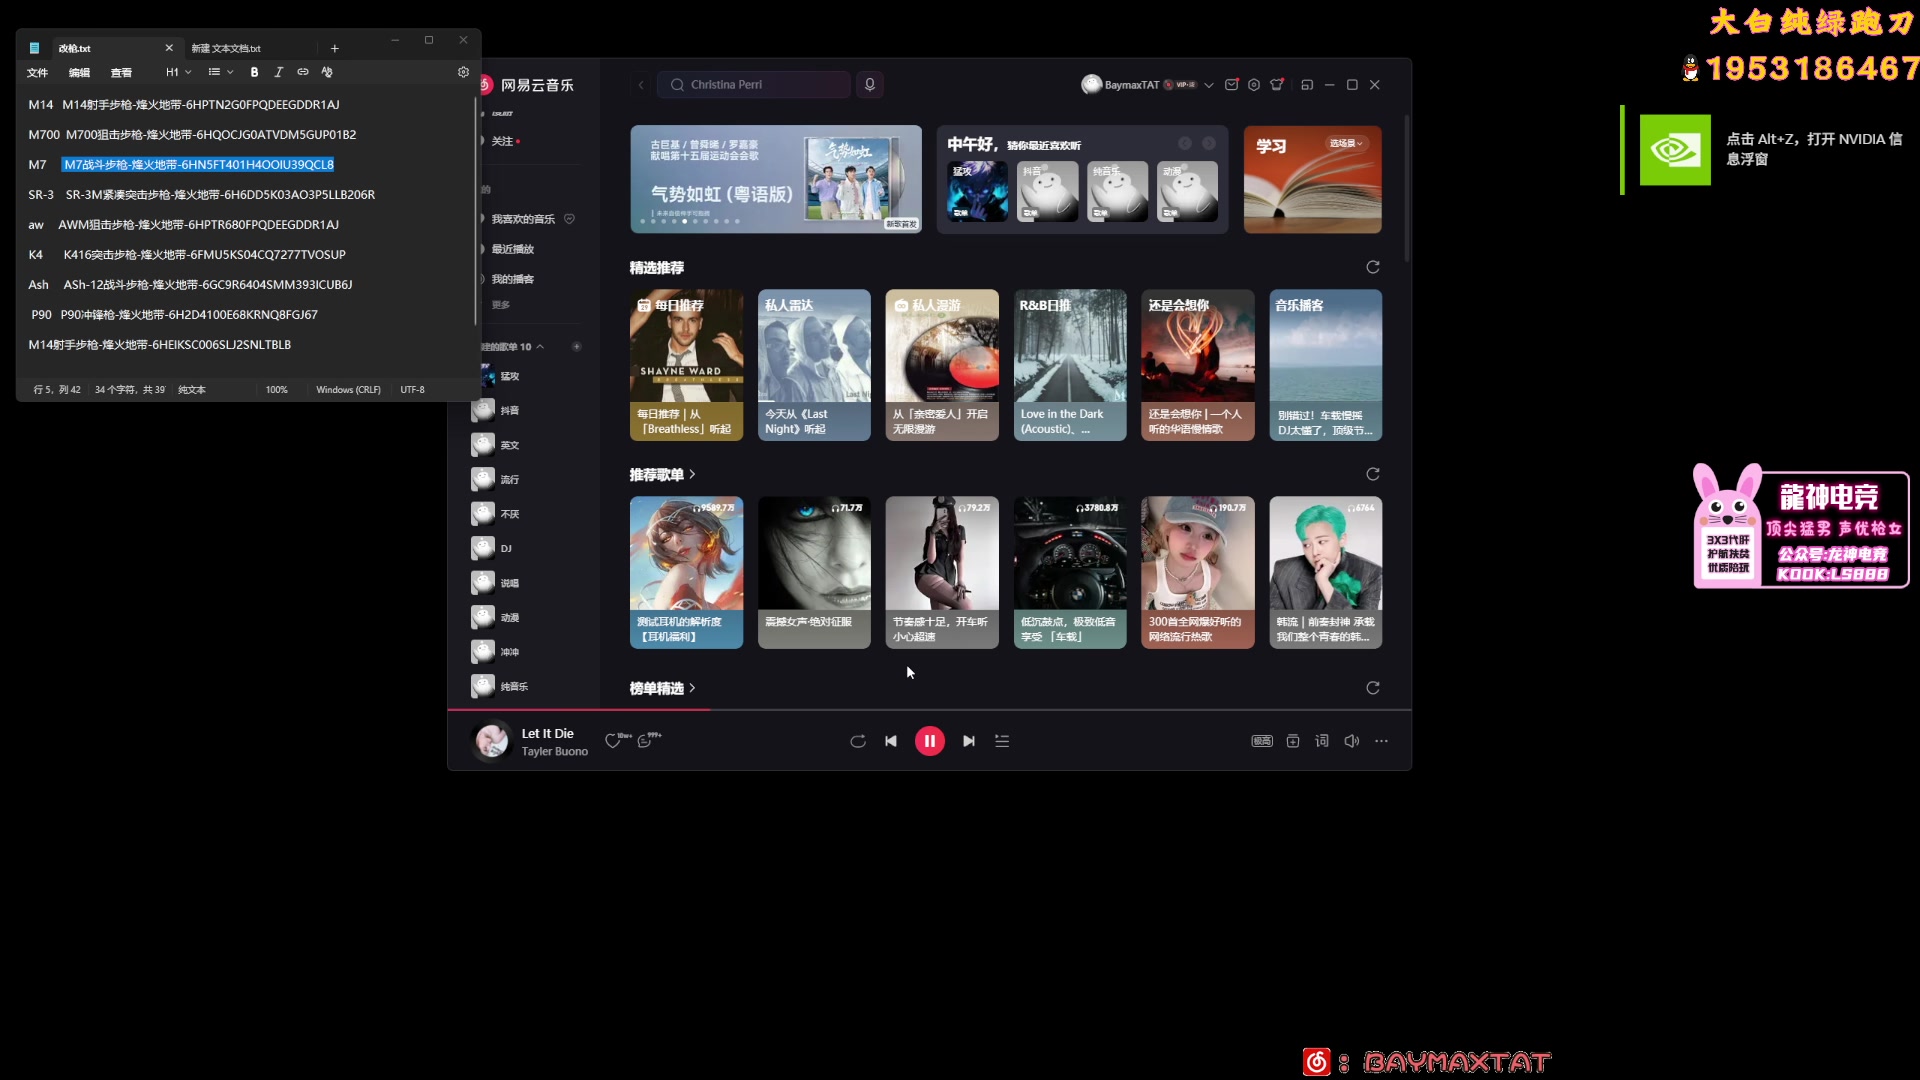Like the song Let It Die

(613, 741)
